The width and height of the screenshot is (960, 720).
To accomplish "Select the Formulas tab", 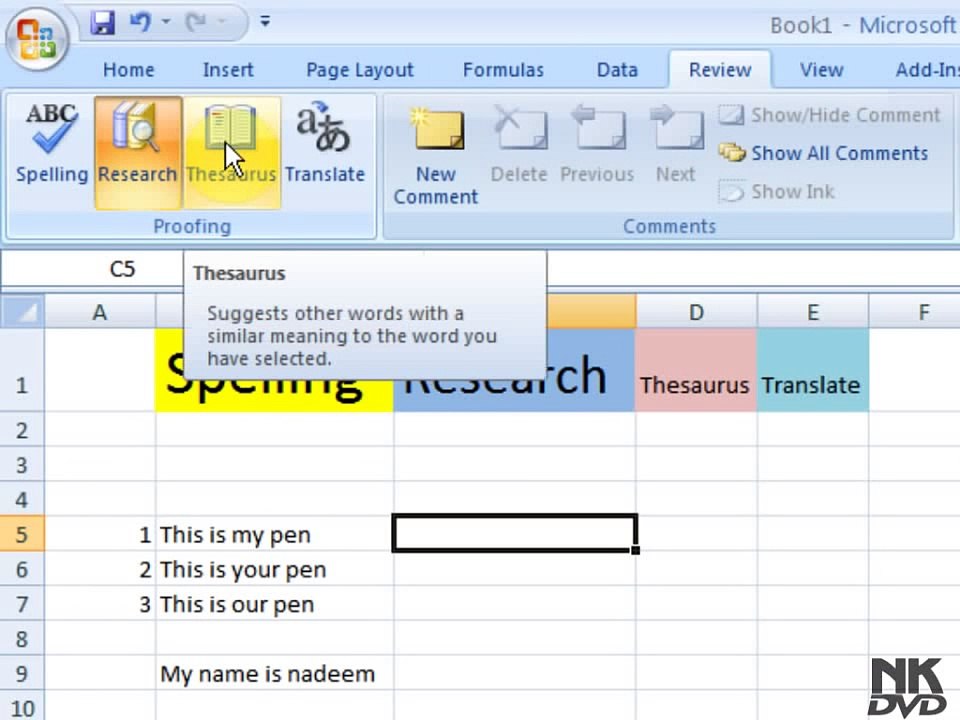I will click(x=503, y=70).
